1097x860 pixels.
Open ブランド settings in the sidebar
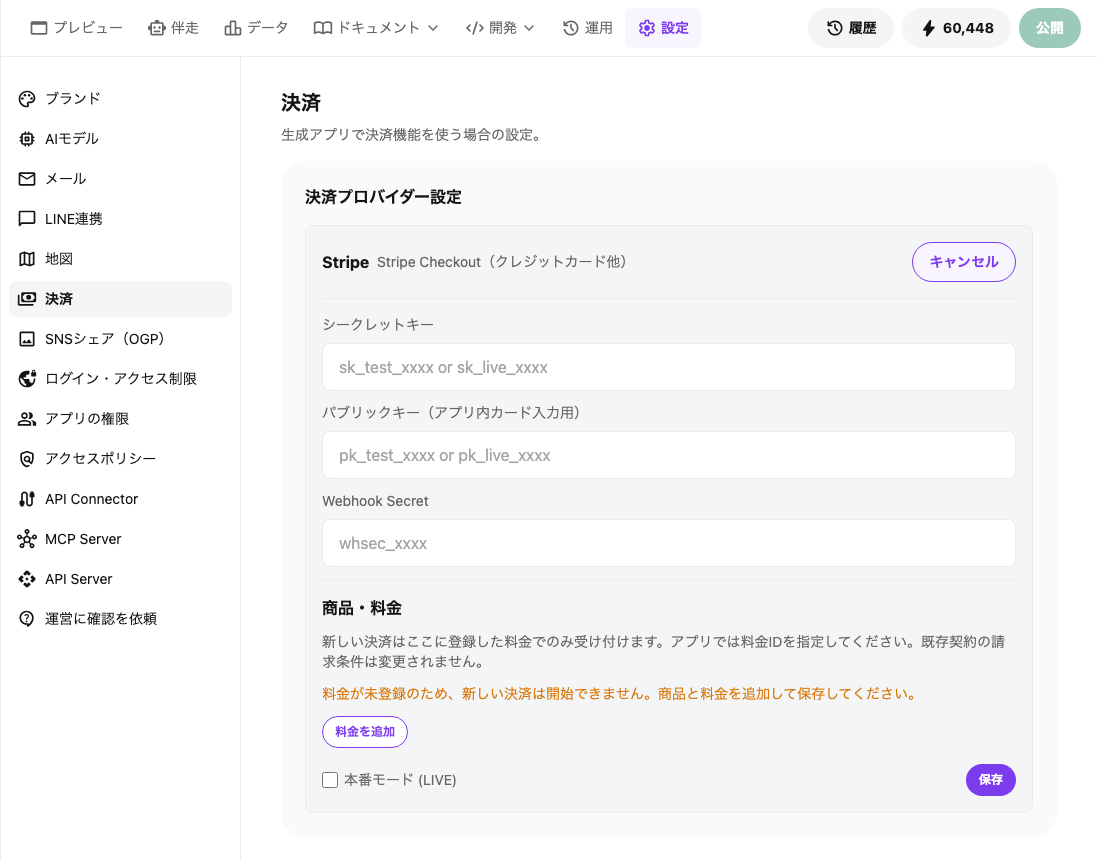tap(120, 99)
